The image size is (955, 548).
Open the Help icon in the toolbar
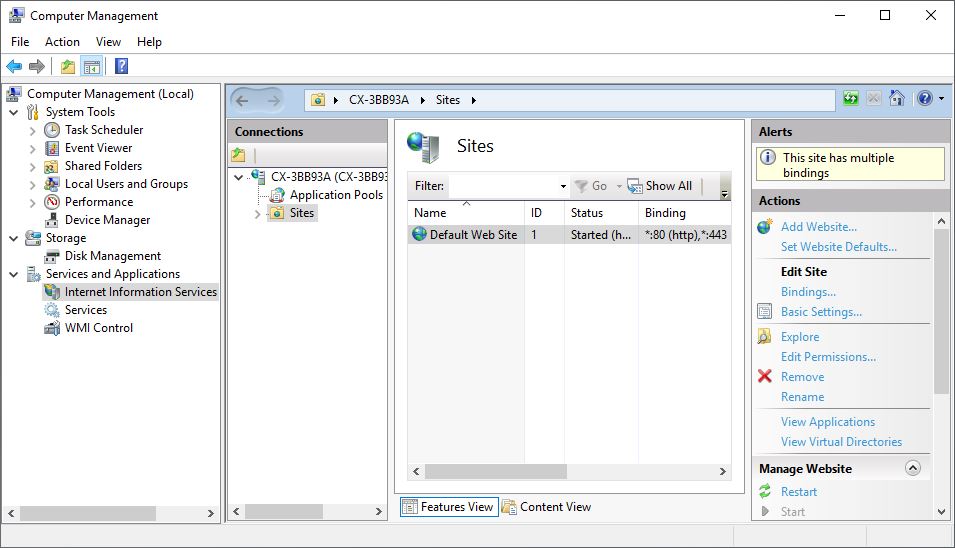[x=121, y=66]
